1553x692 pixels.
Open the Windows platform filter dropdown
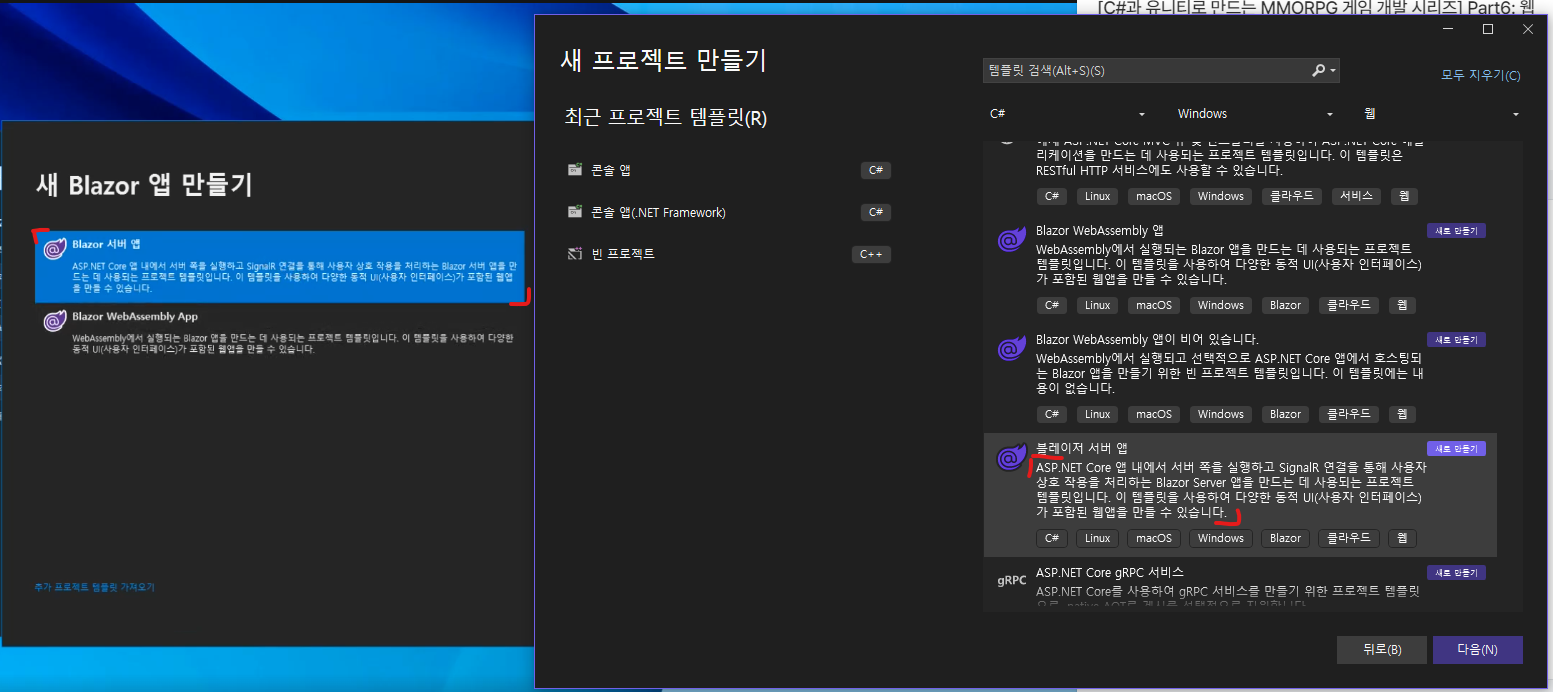pyautogui.click(x=1255, y=114)
